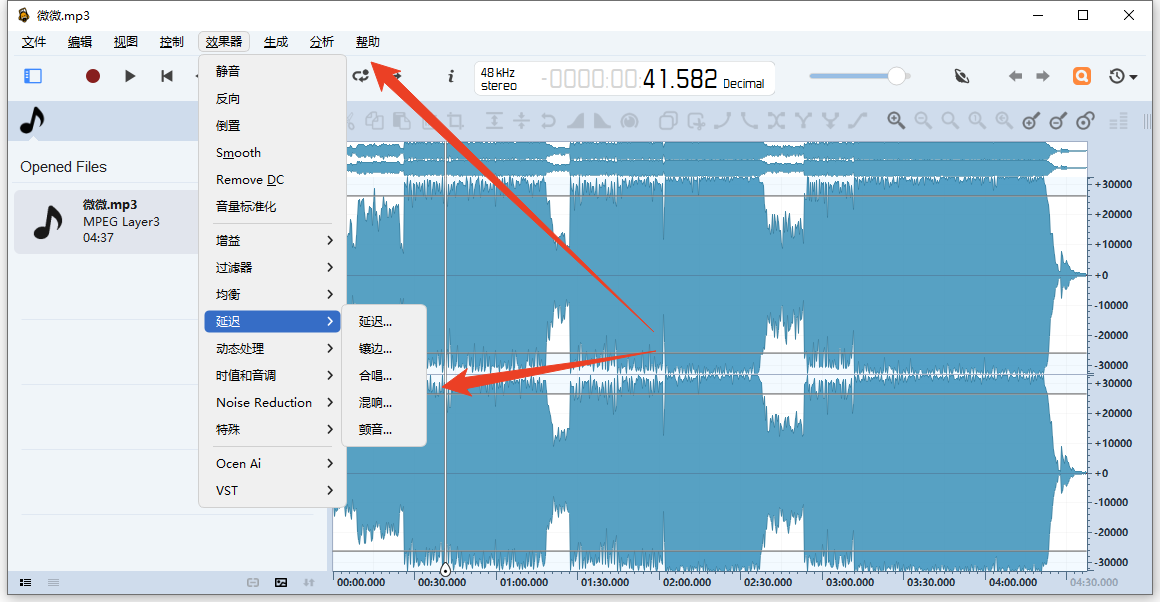The image size is (1160, 602).
Task: Switch file list to detailed view icon
Action: click(25, 582)
